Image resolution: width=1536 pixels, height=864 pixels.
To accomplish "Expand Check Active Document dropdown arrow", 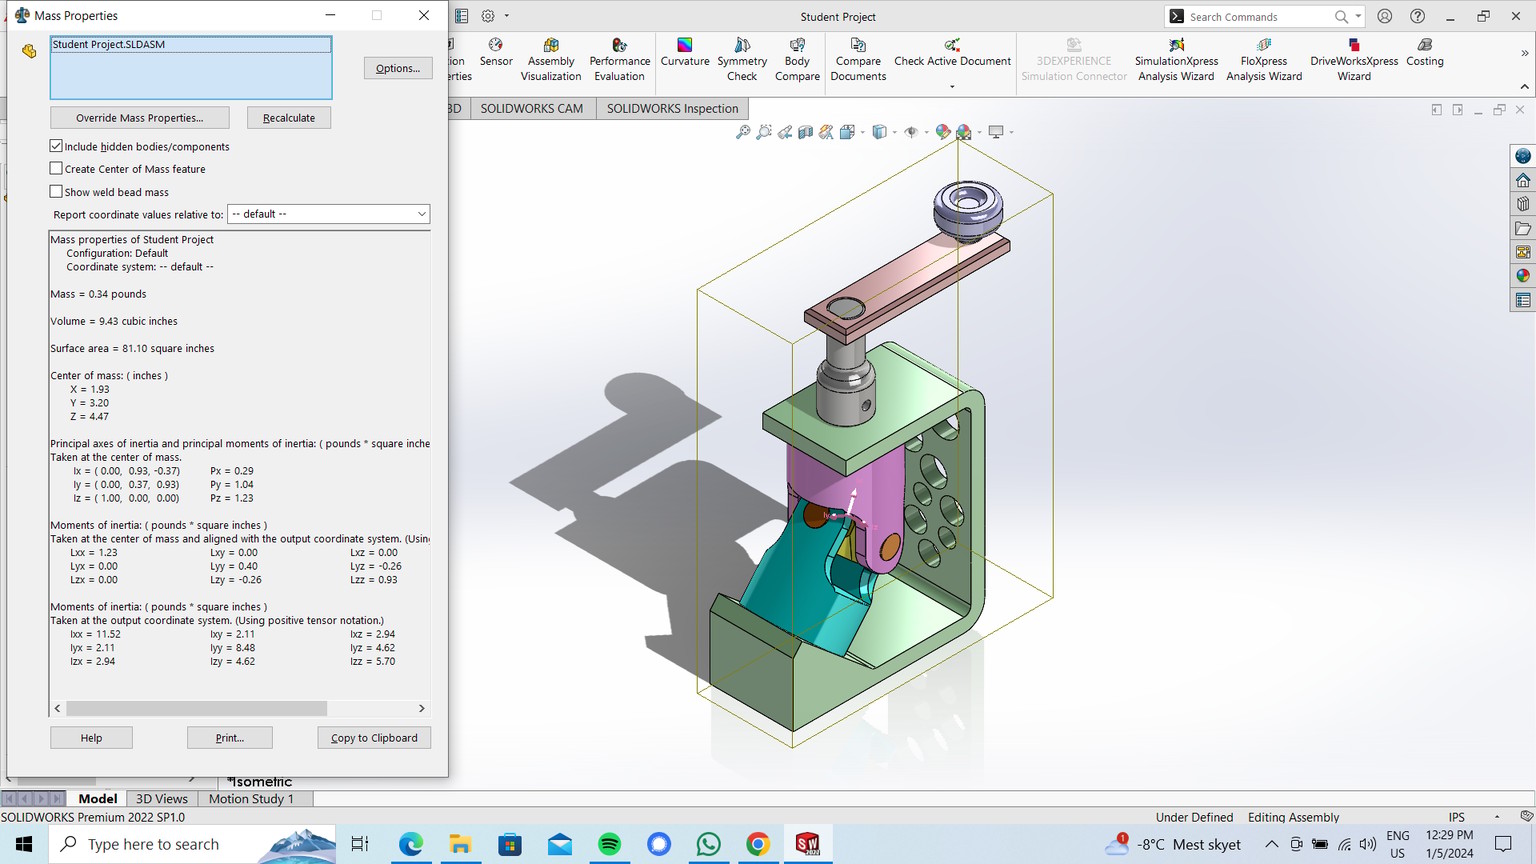I will pos(952,86).
